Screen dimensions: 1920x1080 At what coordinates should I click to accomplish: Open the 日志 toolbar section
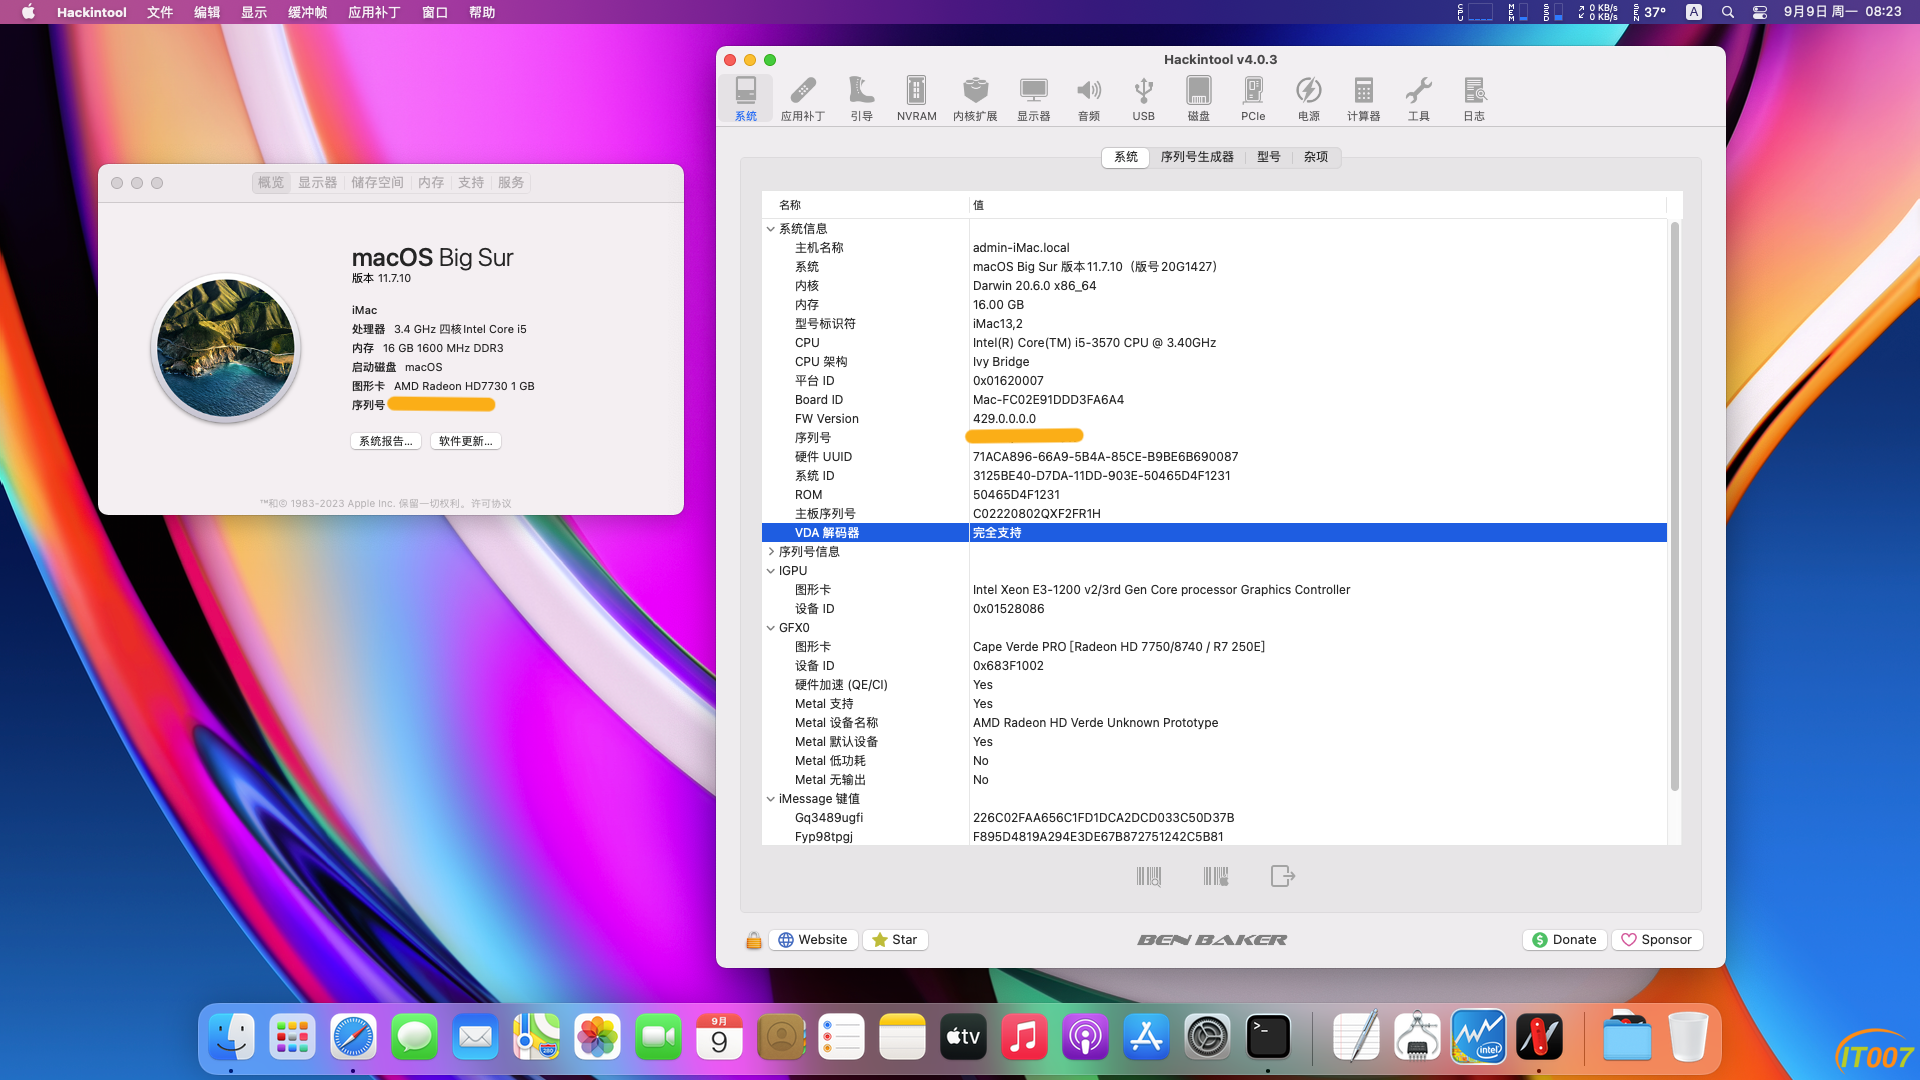tap(1474, 98)
